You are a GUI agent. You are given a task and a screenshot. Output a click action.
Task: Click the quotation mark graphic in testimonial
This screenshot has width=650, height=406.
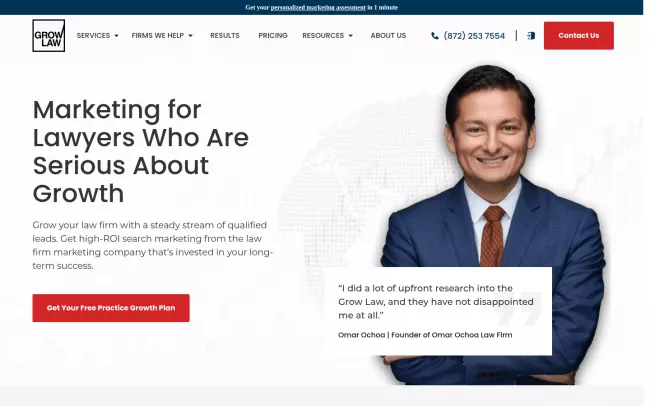click(522, 314)
